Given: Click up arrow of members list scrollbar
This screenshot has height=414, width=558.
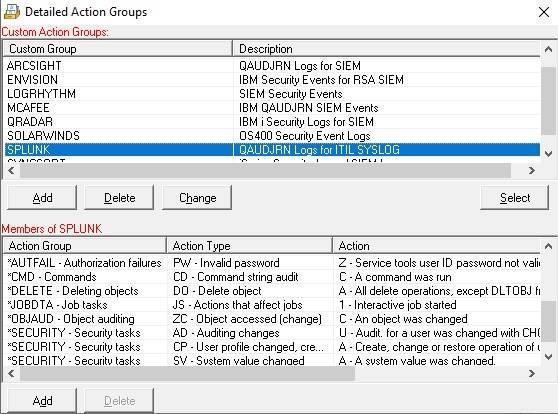Looking at the screenshot, I should (548, 246).
